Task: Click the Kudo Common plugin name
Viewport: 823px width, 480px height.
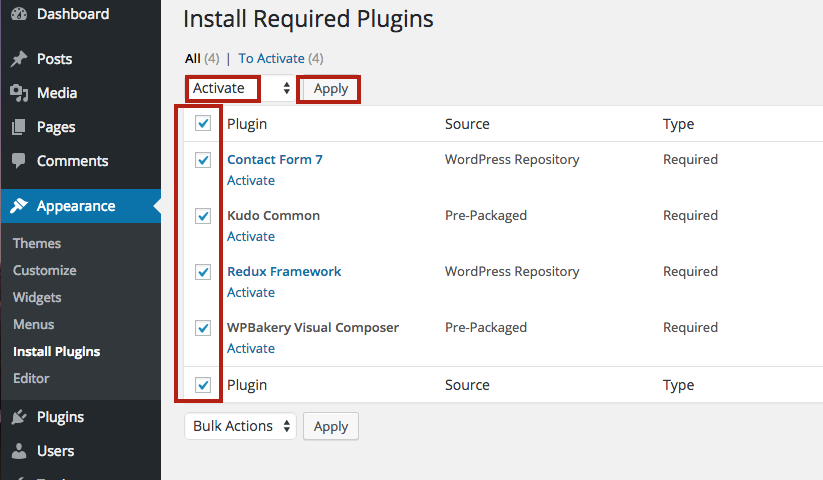Action: coord(273,216)
